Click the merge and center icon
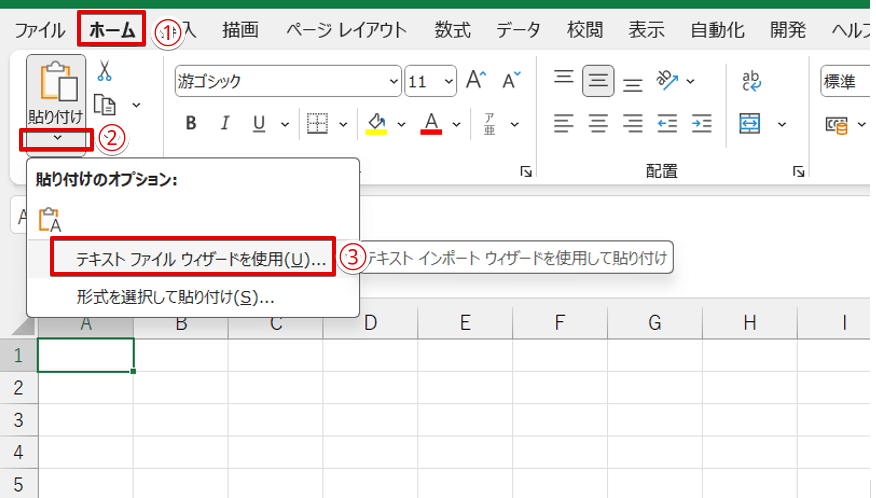The height and width of the screenshot is (498, 876). point(749,124)
